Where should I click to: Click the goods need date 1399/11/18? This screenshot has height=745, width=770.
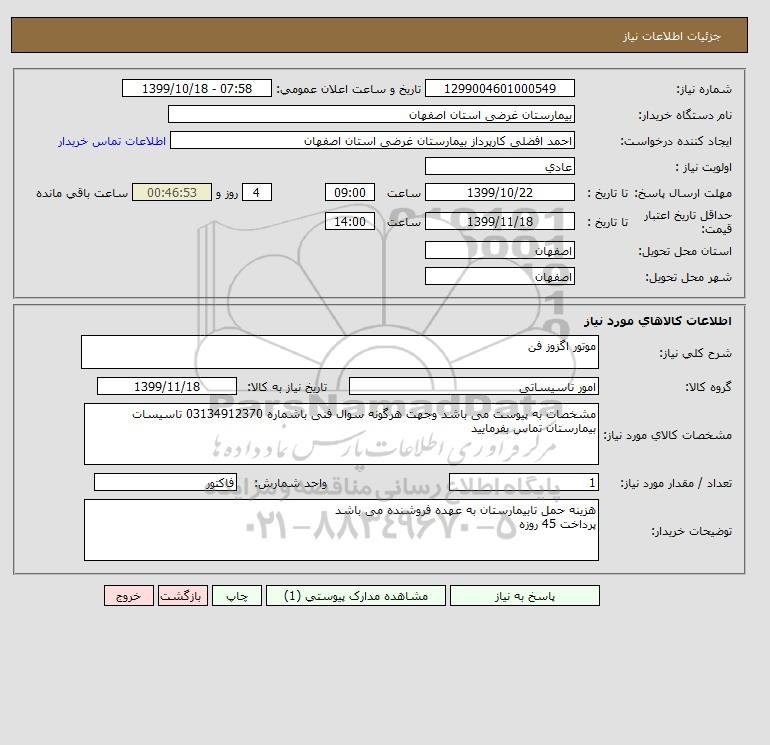pos(167,386)
